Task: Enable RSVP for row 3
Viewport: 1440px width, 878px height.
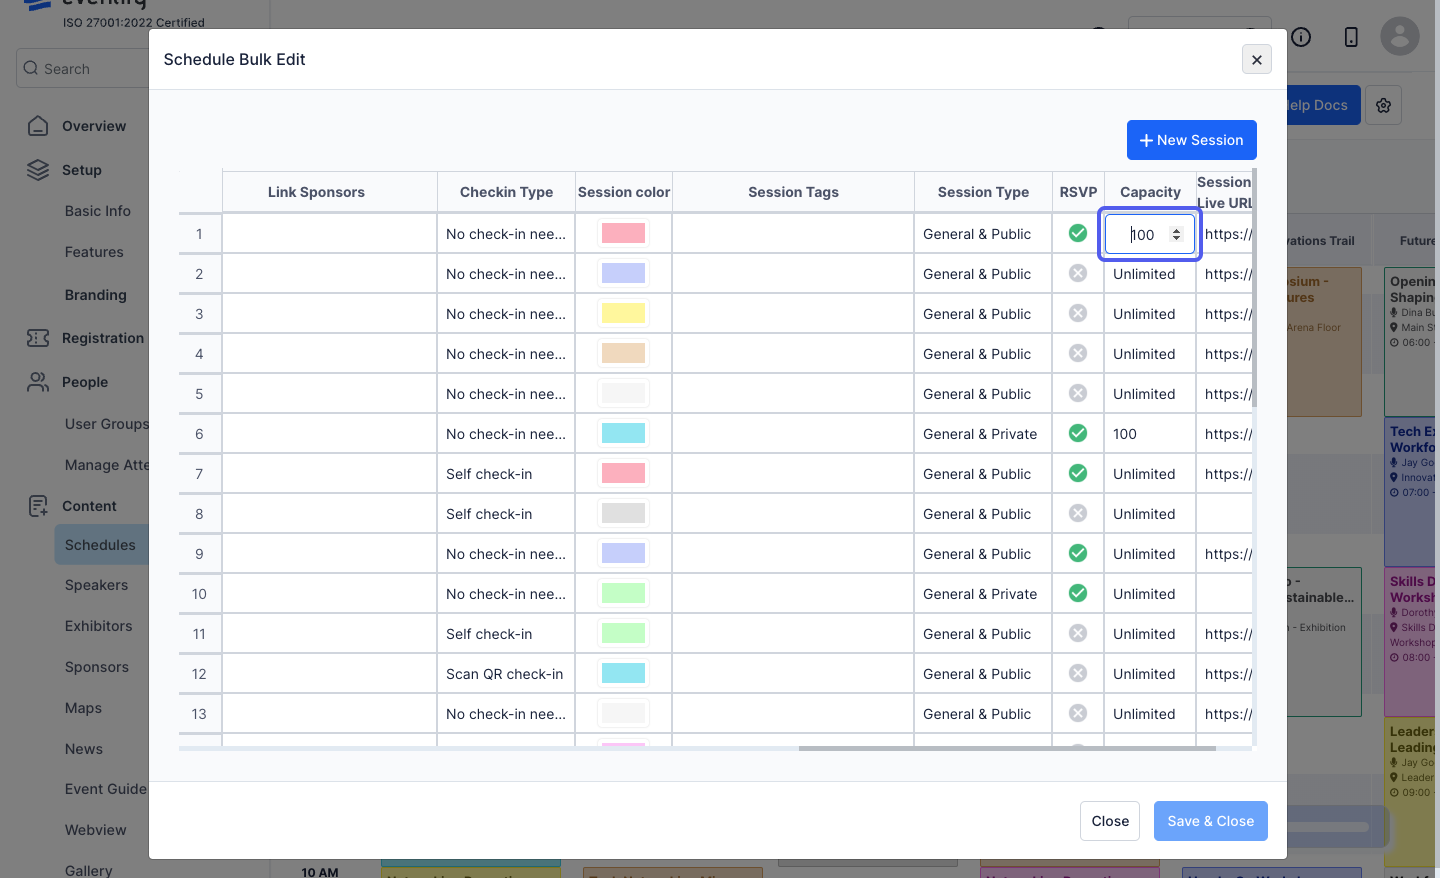Action: (1078, 313)
